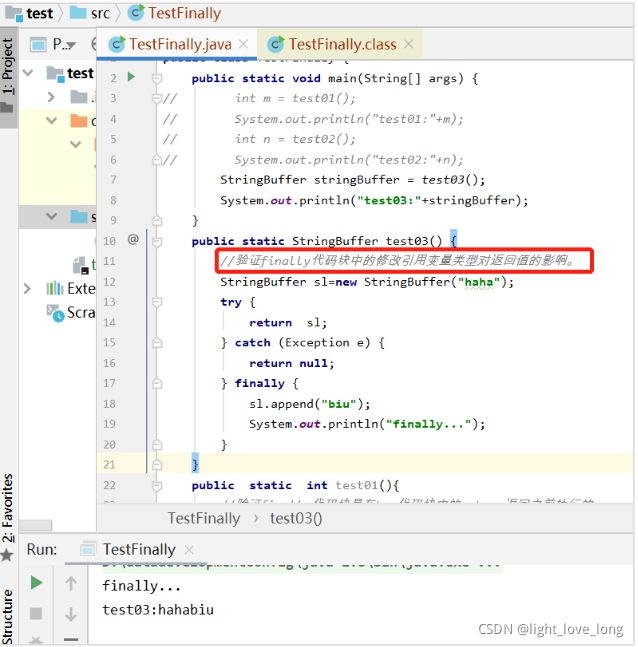Click the 'test03:hahabiu' console output line
638x647 pixels.
(x=158, y=610)
